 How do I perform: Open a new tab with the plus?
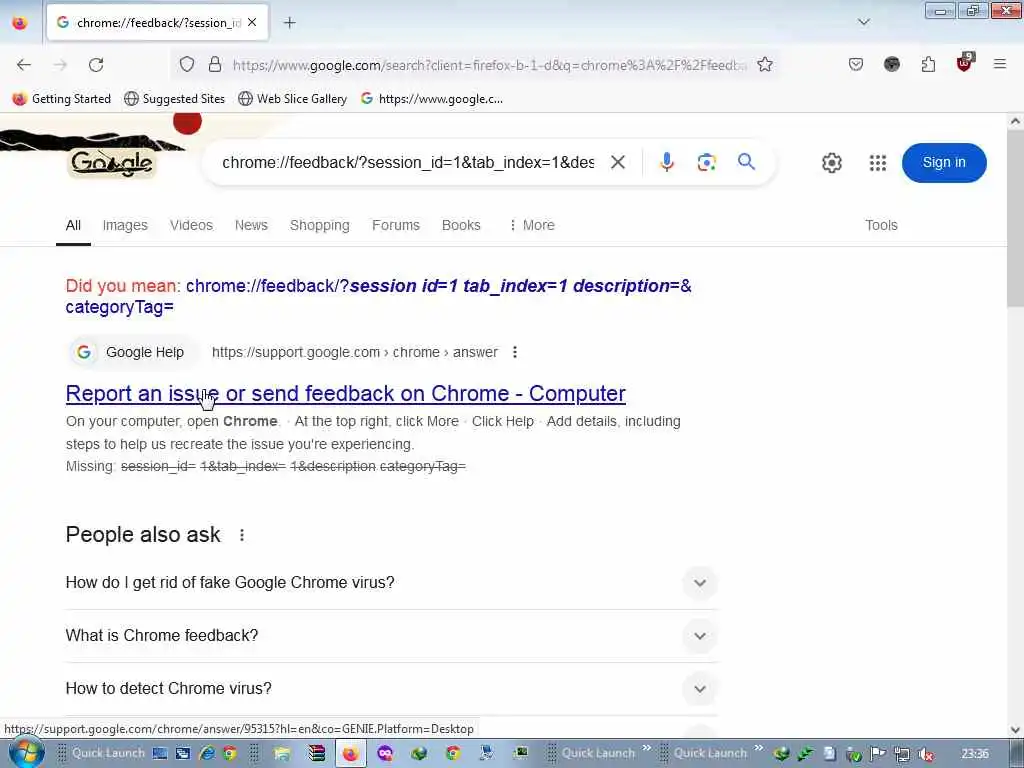click(289, 23)
